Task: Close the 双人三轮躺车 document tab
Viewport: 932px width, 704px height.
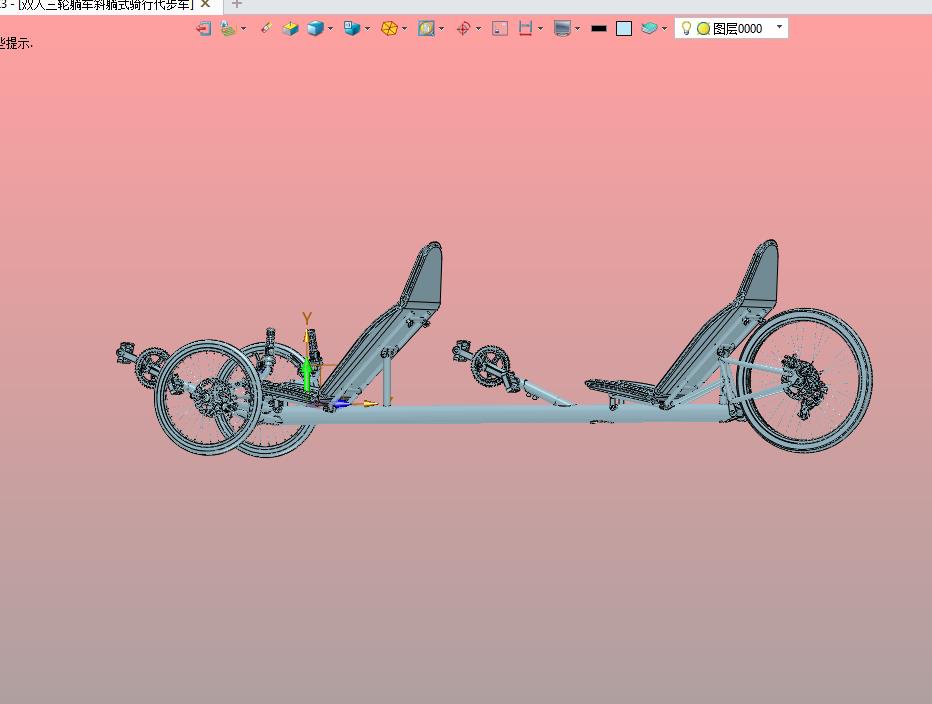Action: [206, 4]
